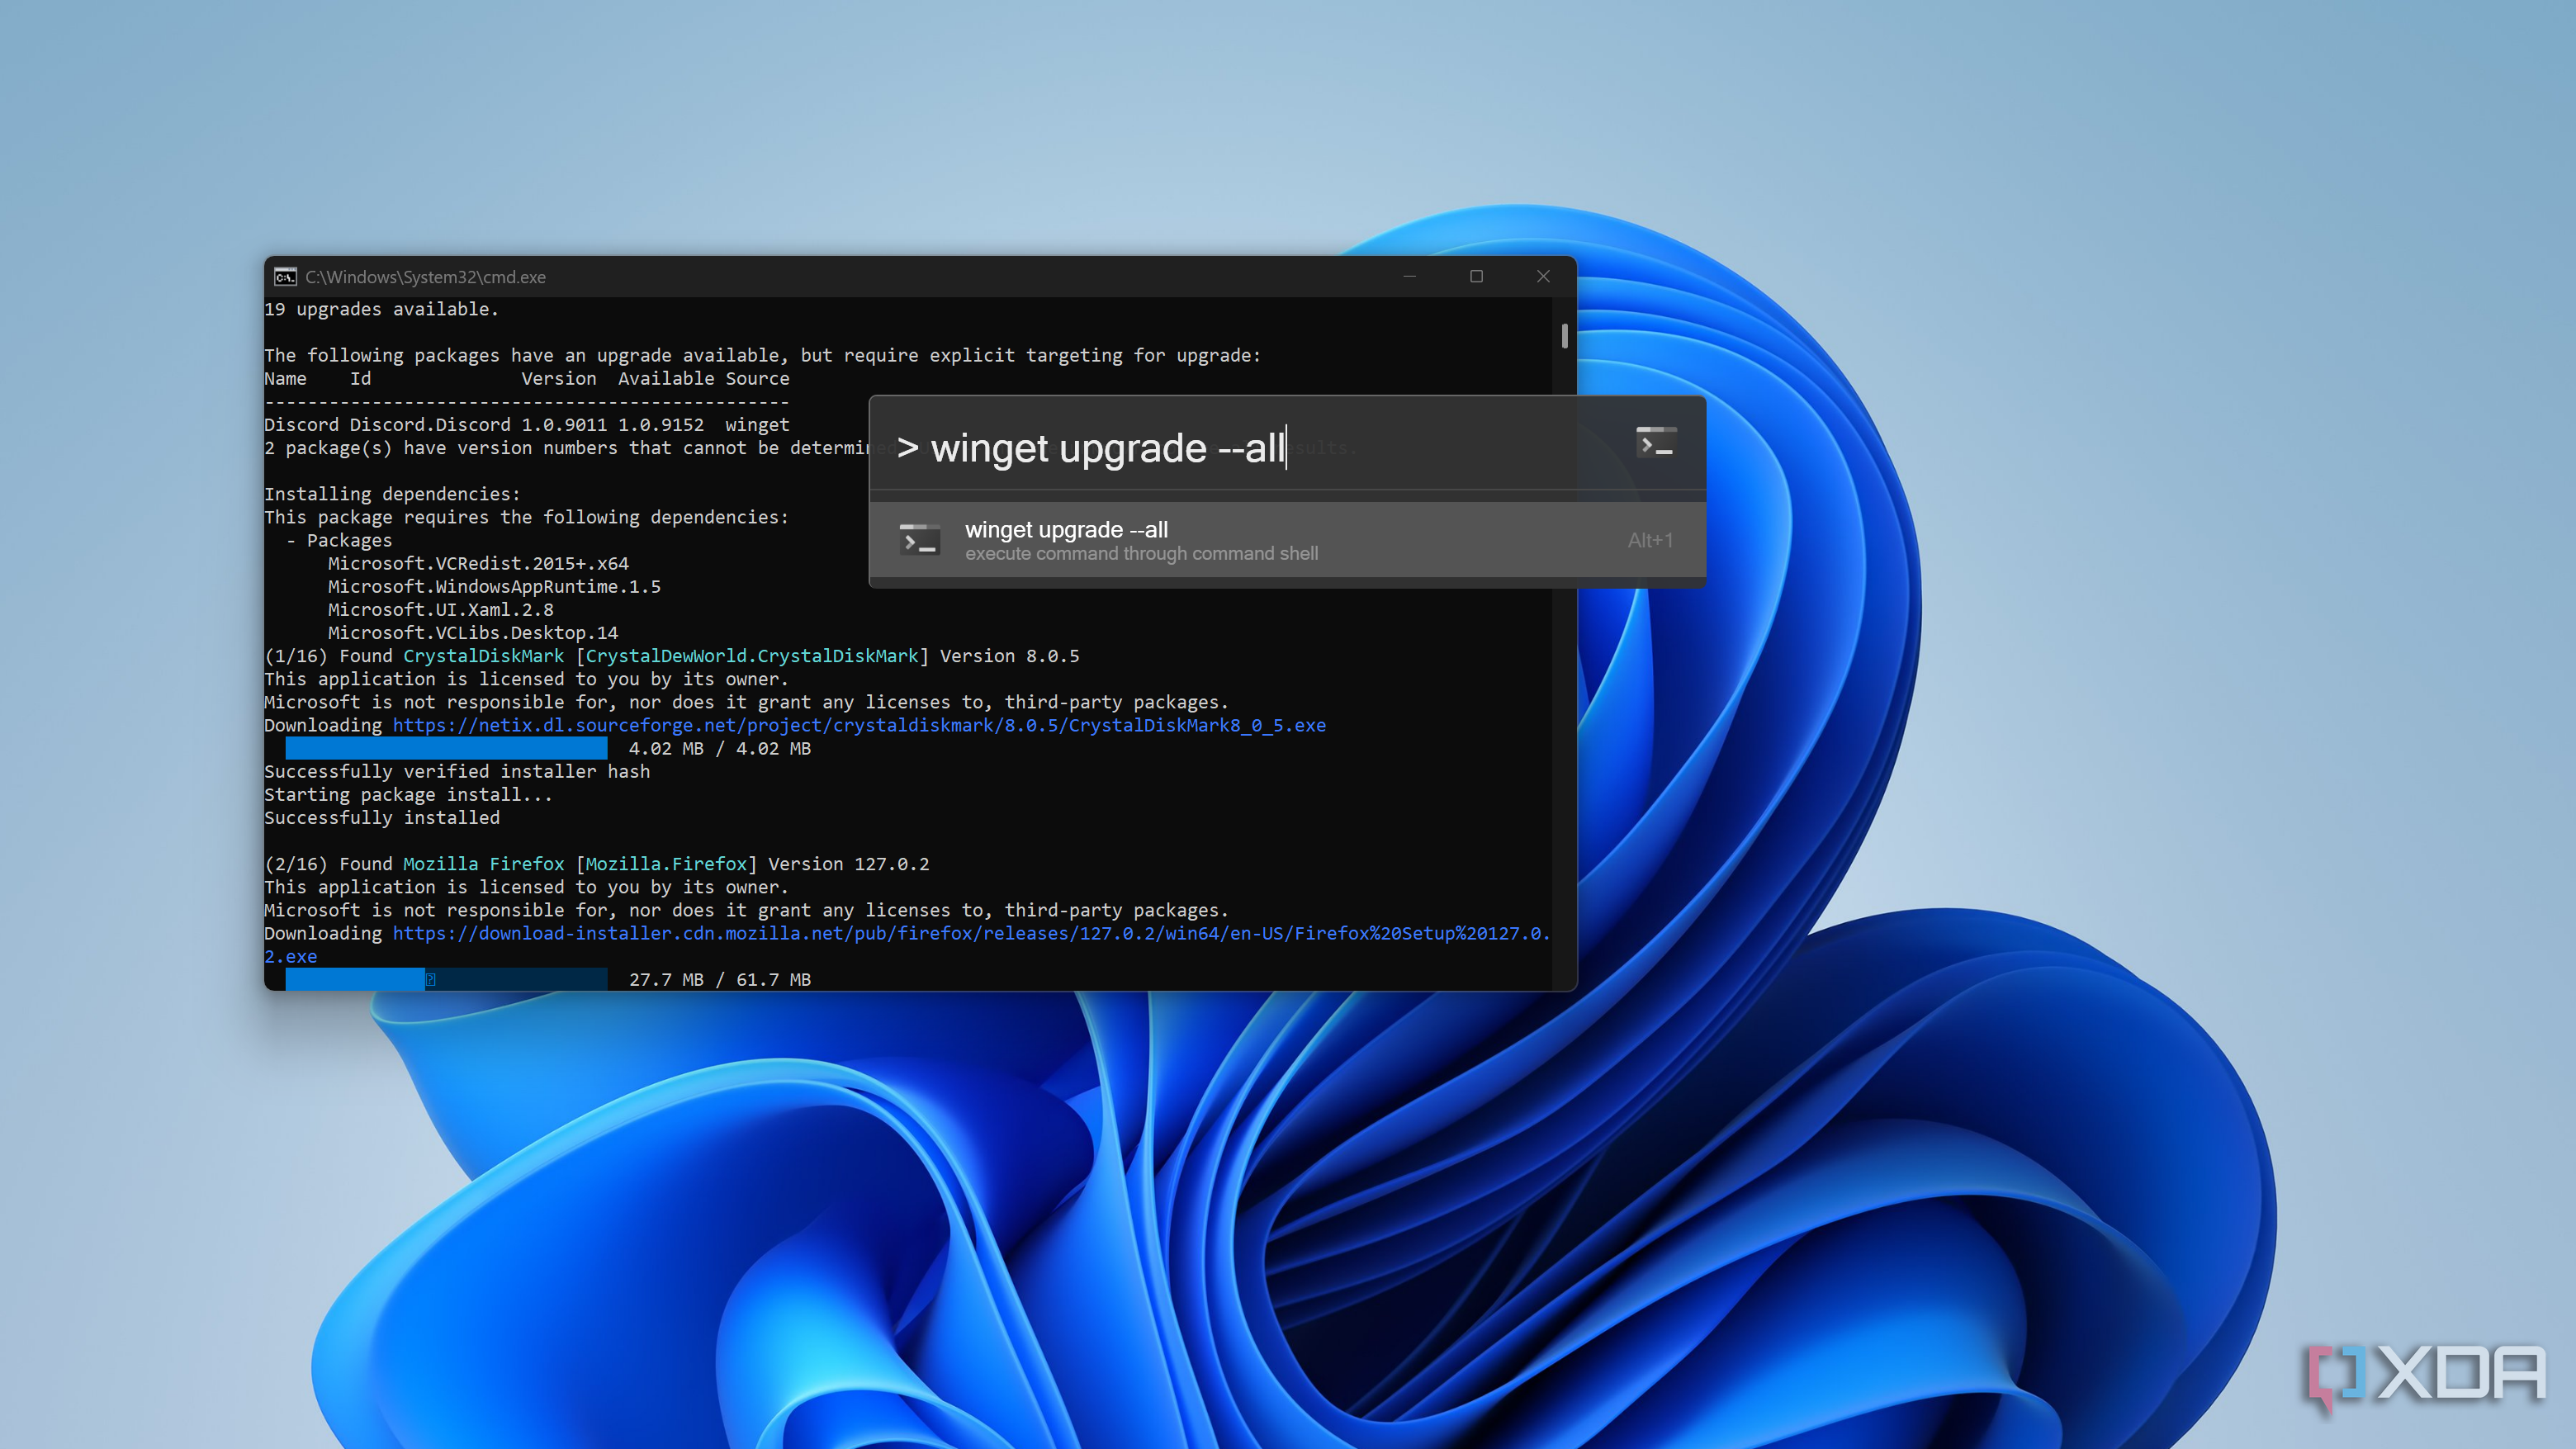The width and height of the screenshot is (2576, 1449).
Task: Click the shell icon in the launcher search bar
Action: click(1655, 443)
